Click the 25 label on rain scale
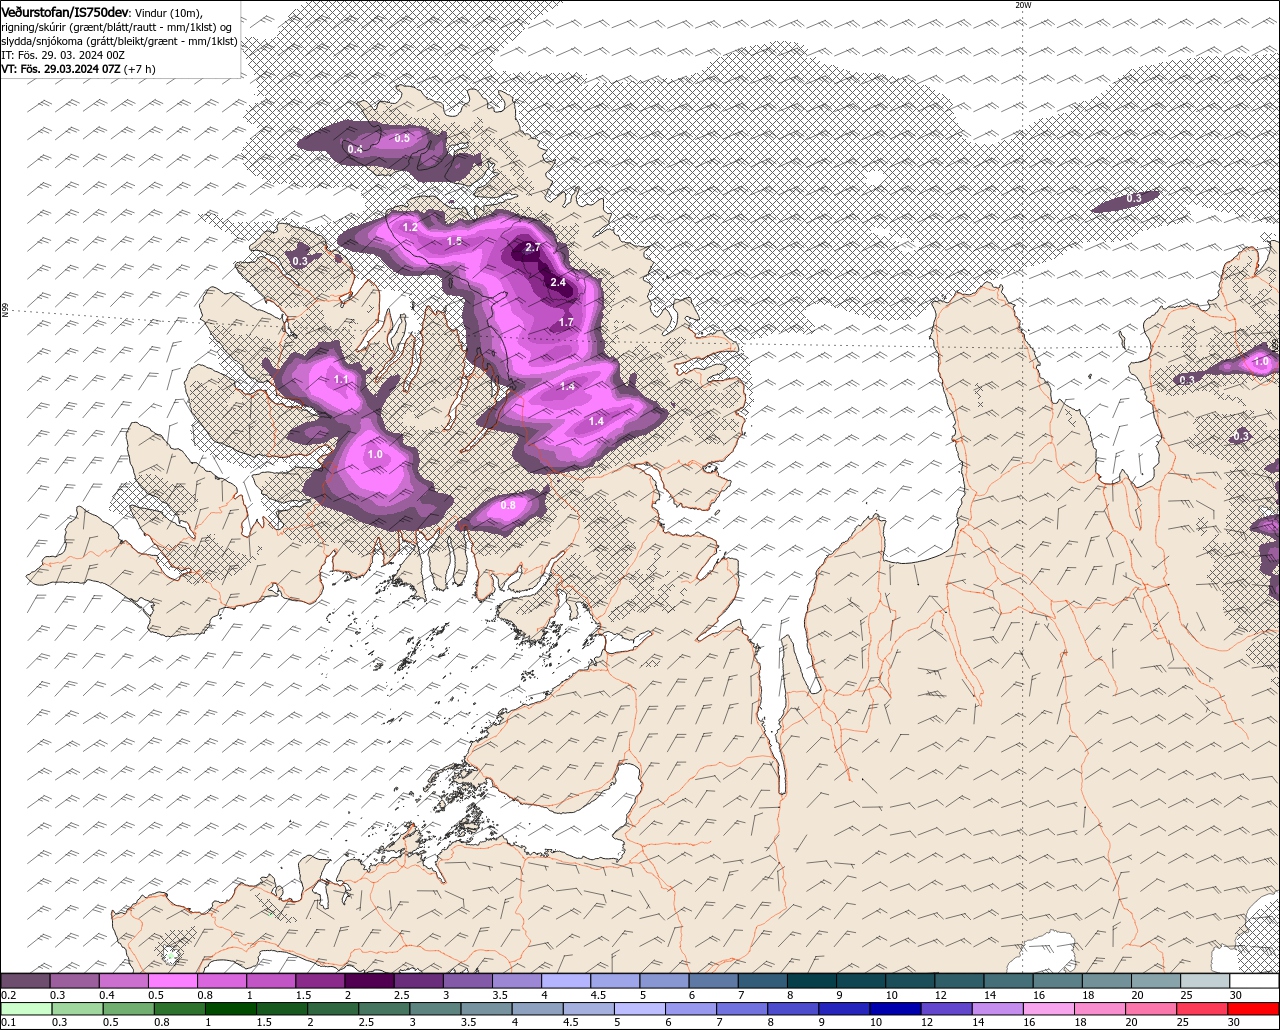Screen dimensions: 1280x1030 [1182, 1023]
